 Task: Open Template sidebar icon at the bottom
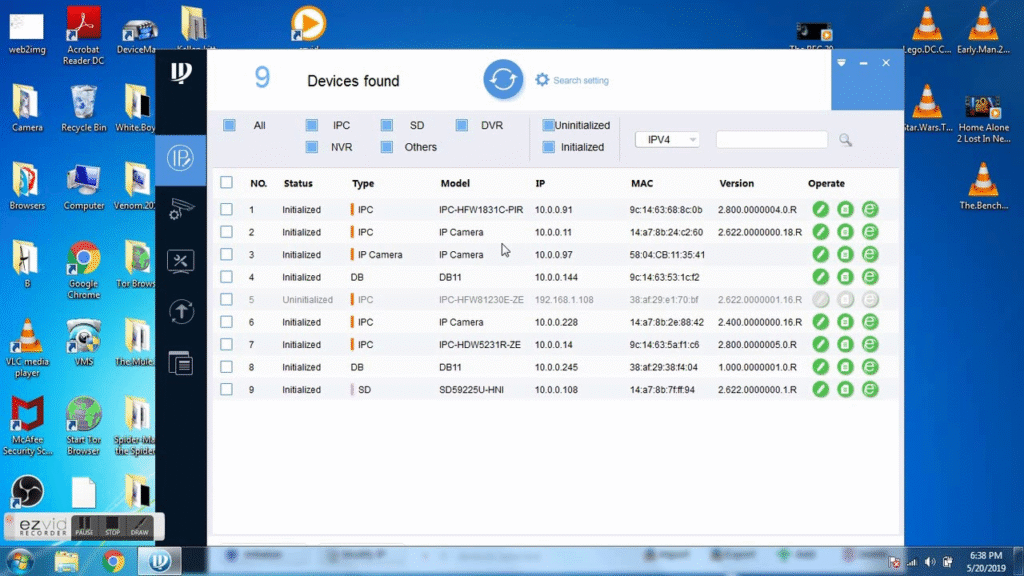pos(181,363)
